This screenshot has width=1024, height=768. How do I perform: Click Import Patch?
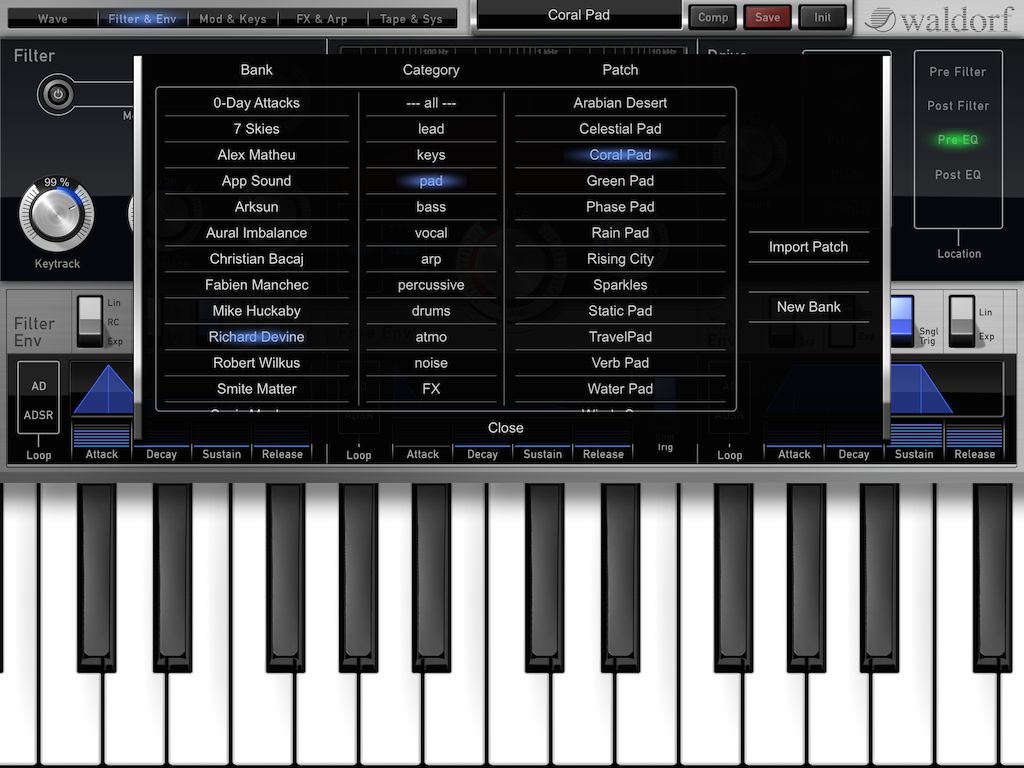[808, 247]
